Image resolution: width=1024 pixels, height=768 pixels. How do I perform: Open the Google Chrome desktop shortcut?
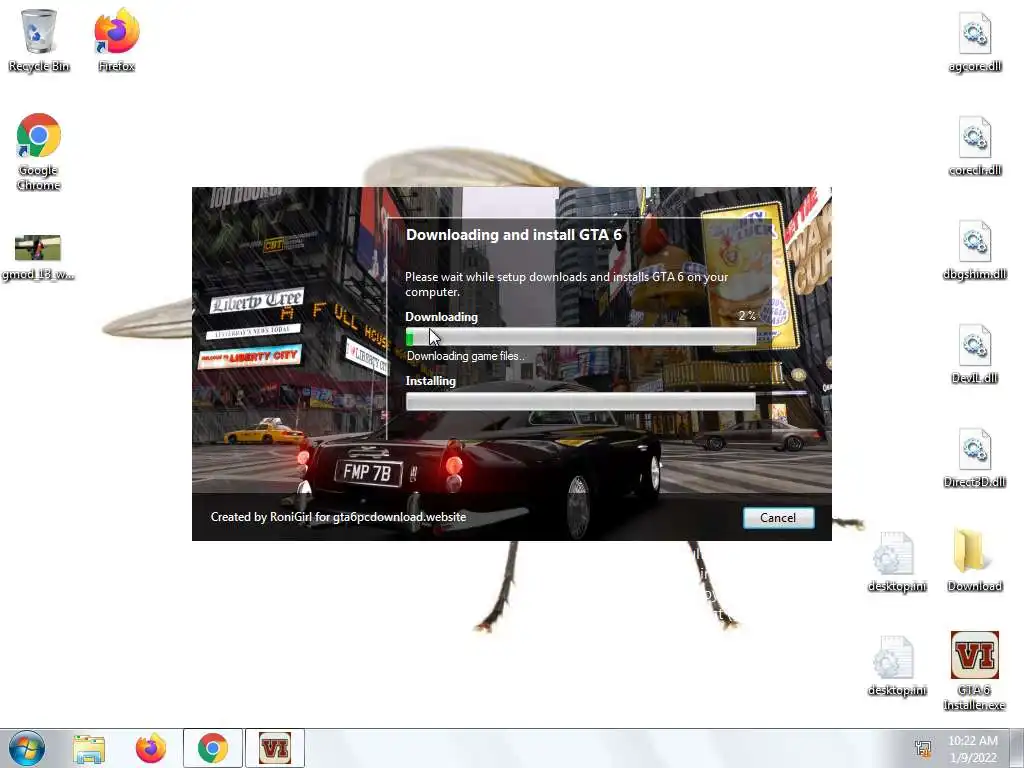[39, 152]
